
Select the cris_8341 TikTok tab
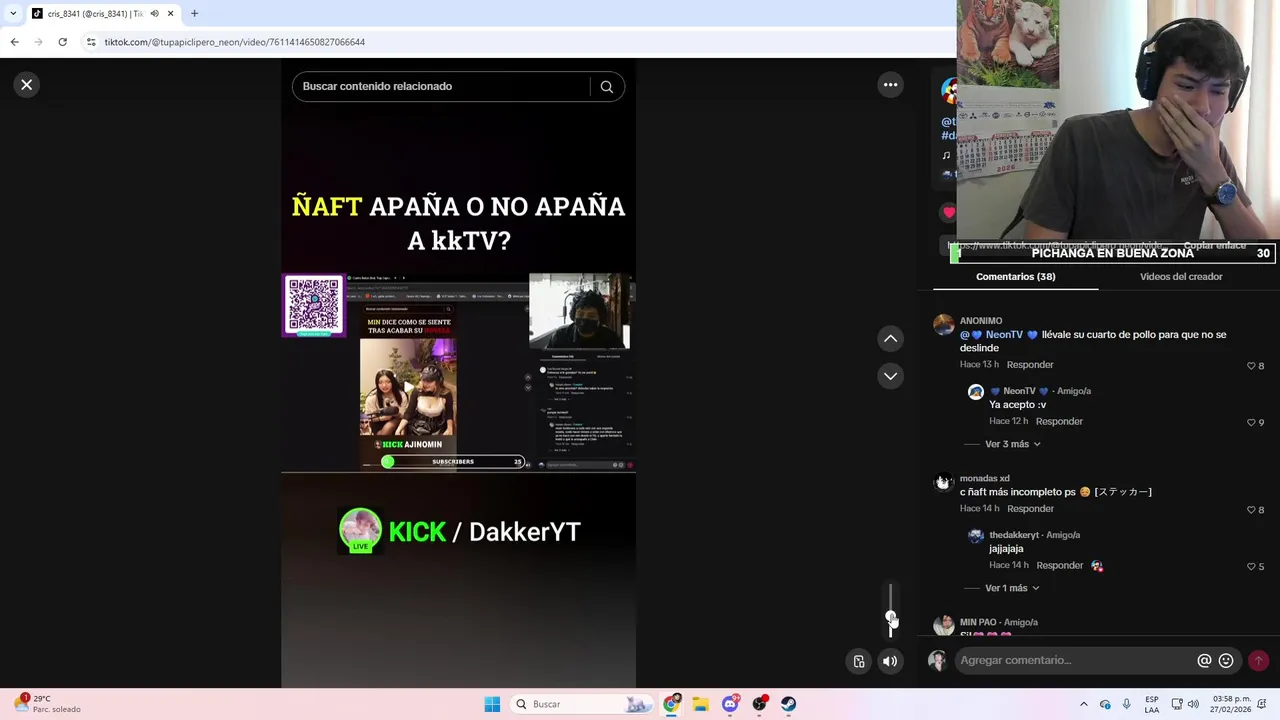pos(95,14)
